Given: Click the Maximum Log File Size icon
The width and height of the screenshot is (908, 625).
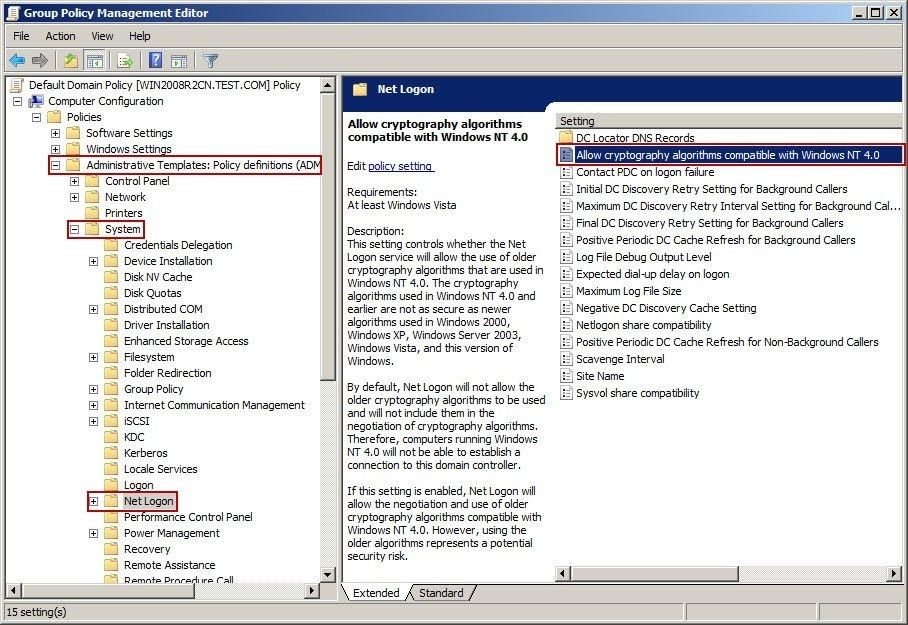Looking at the screenshot, I should click(566, 291).
